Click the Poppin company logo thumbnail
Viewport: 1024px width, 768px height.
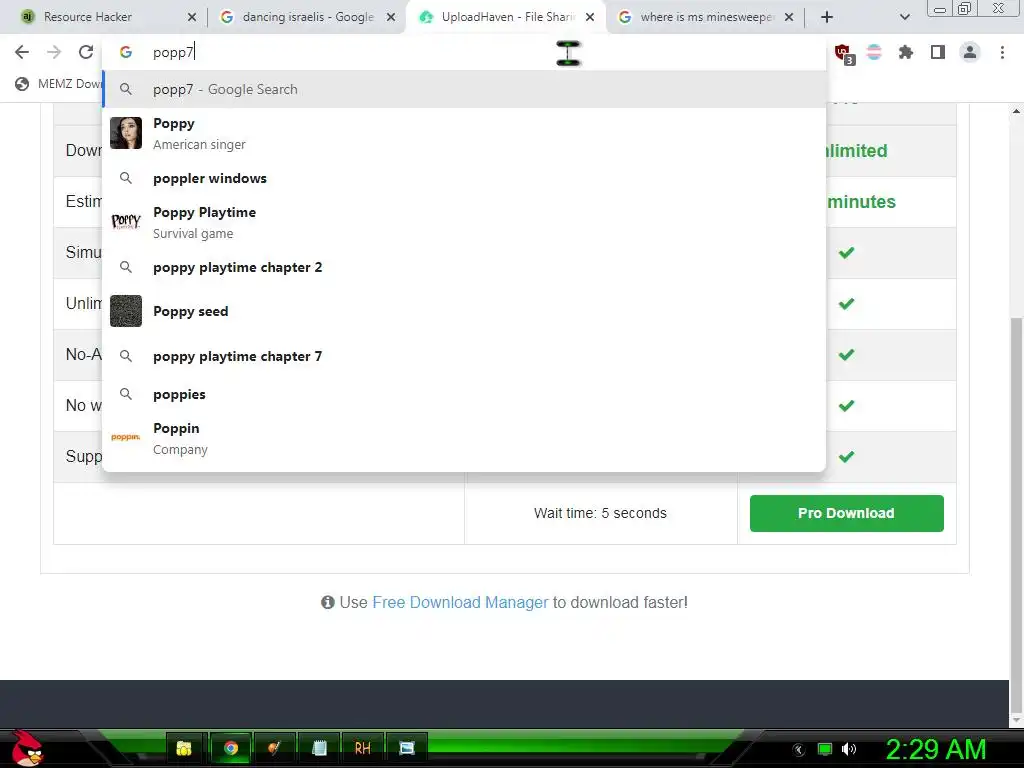point(126,437)
